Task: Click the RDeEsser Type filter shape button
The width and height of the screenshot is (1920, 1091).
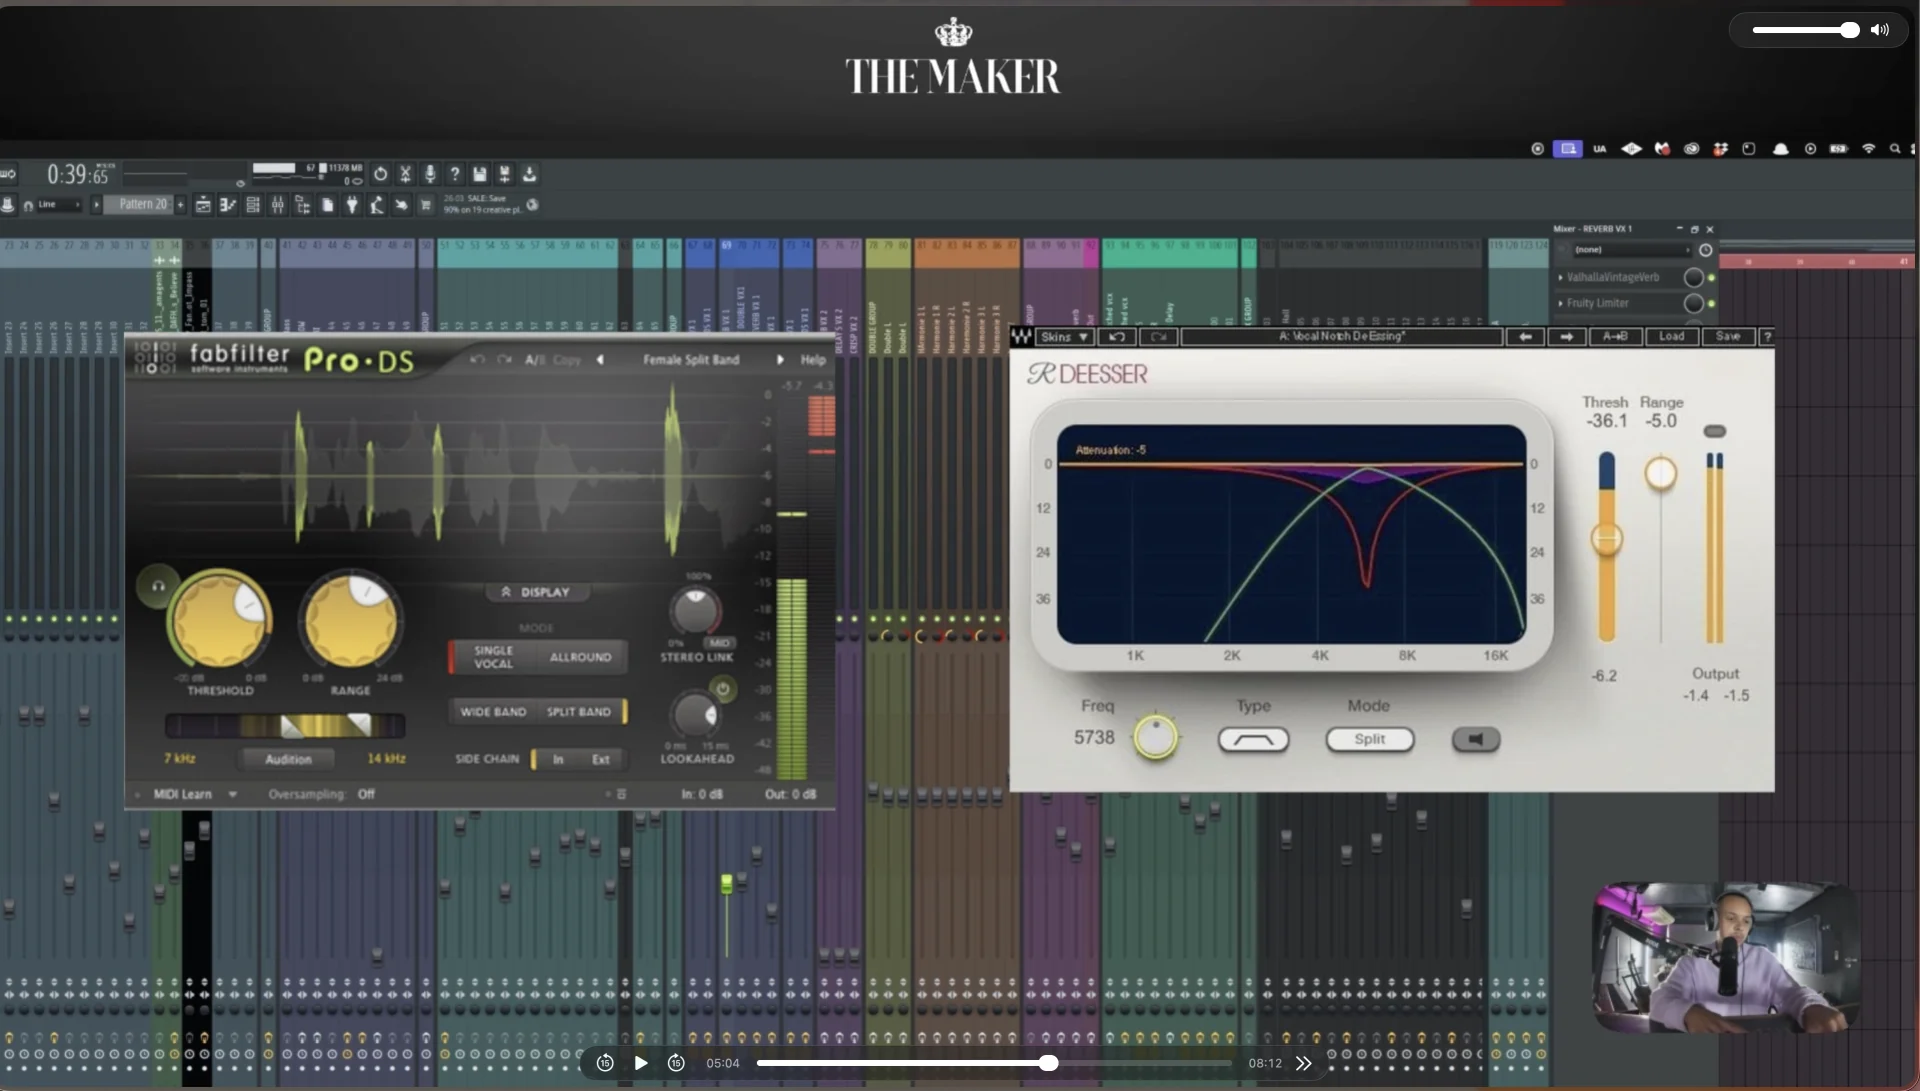Action: 1253,740
